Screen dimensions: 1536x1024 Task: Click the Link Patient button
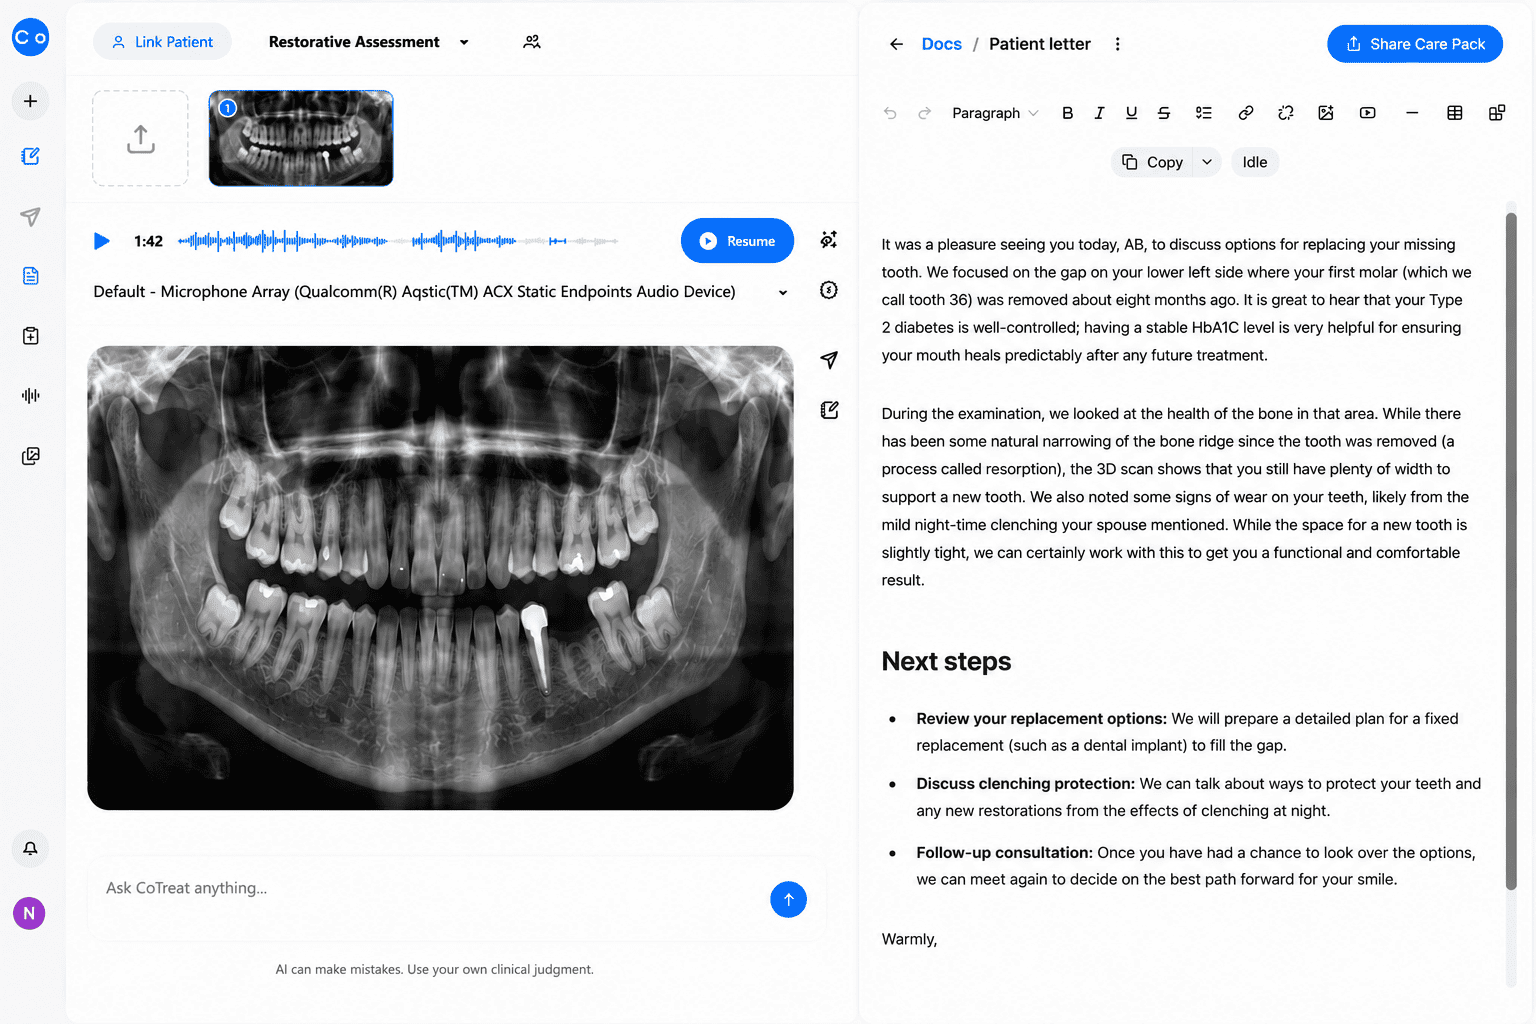coord(162,42)
